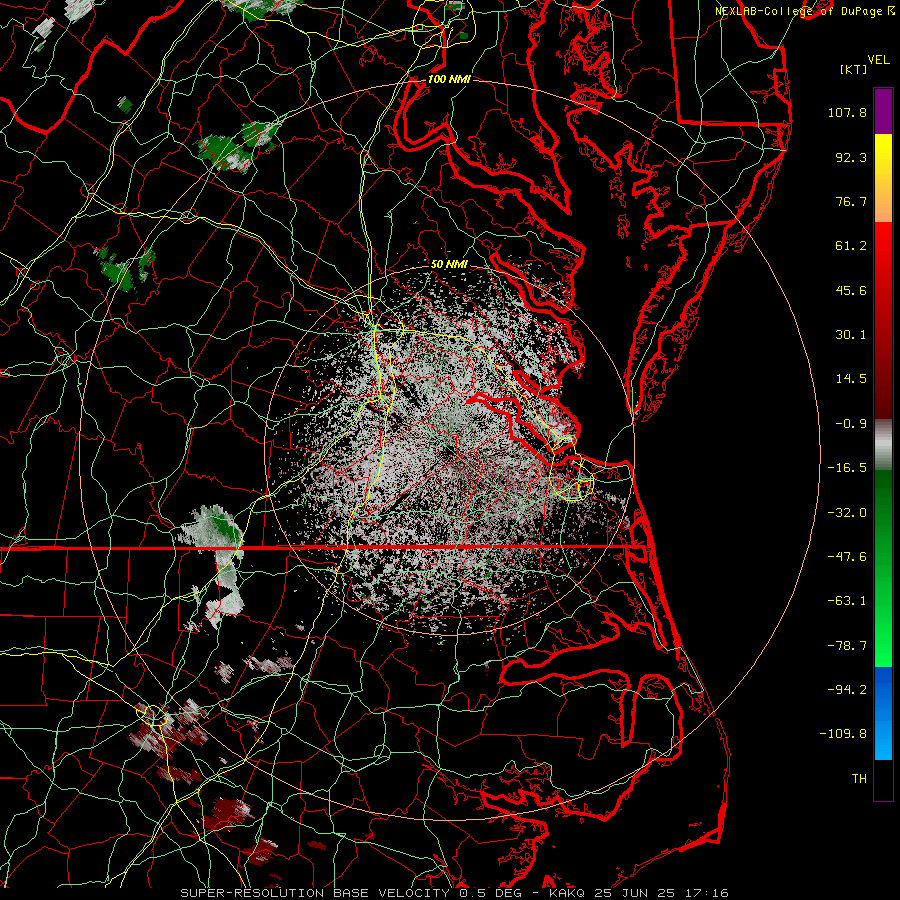Click the 25 JUN 25 17:16 timestamp
The image size is (900, 900).
click(662, 893)
